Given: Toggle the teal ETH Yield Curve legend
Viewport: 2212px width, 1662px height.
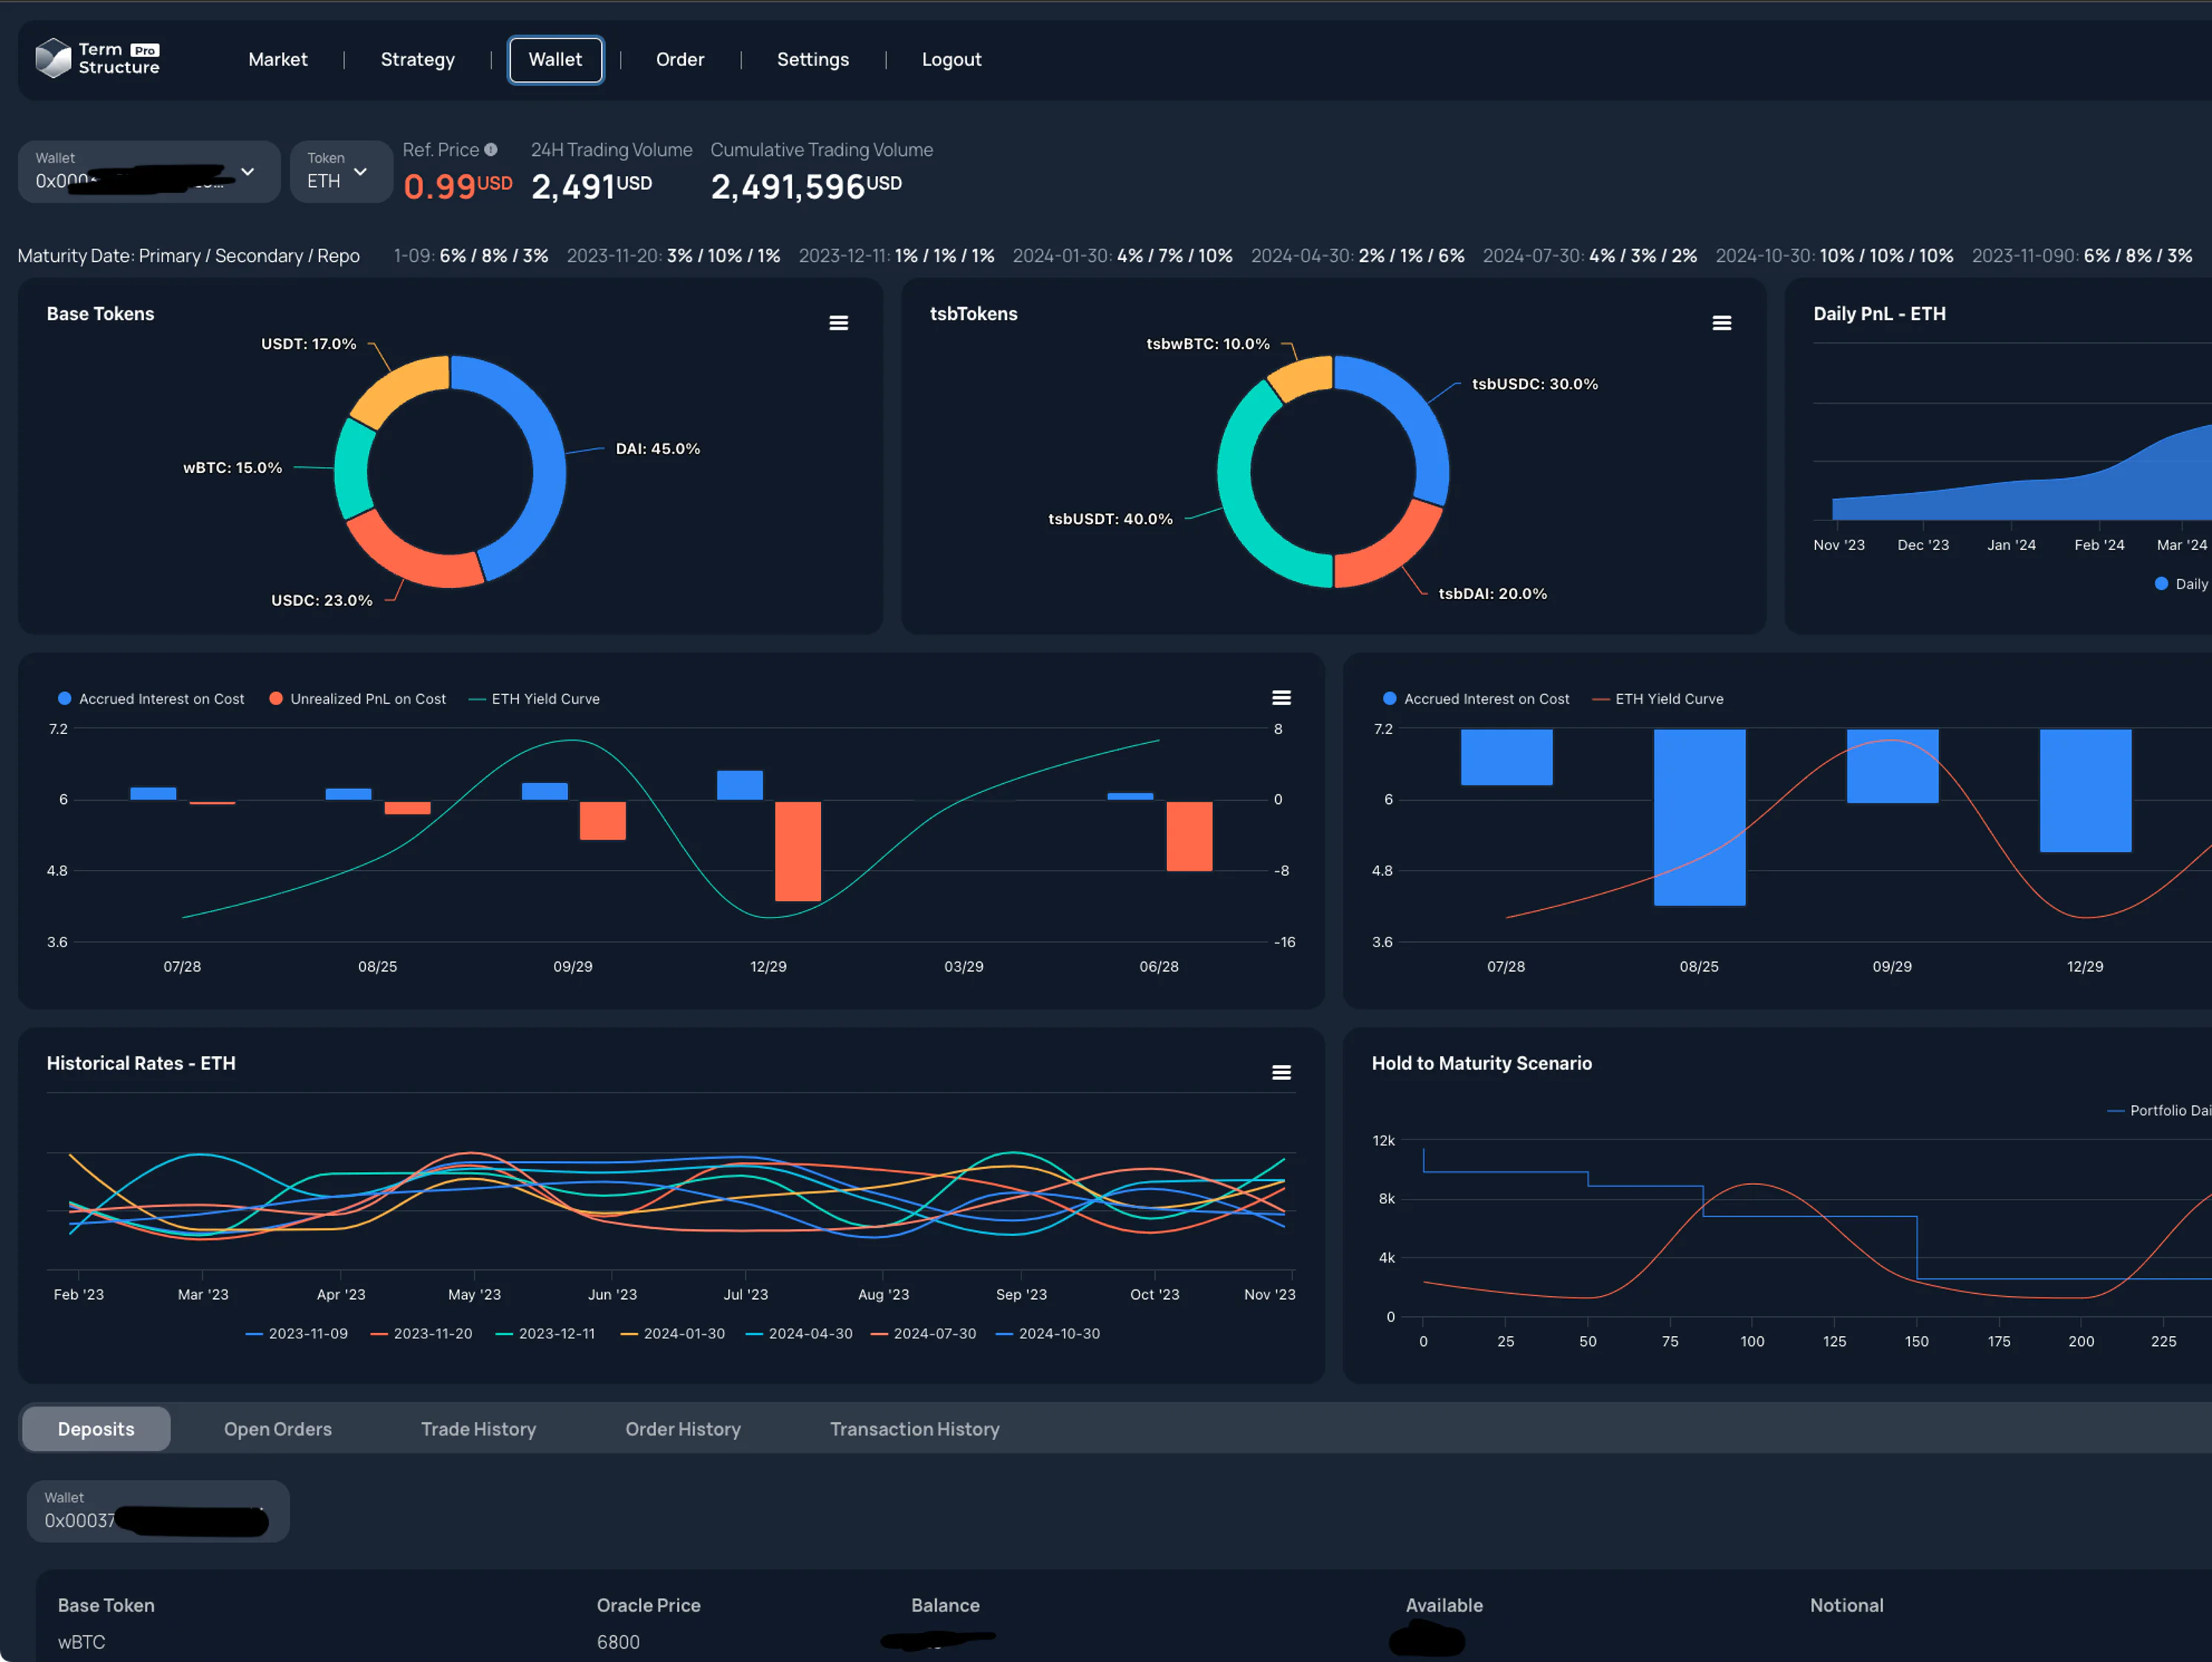Looking at the screenshot, I should pos(534,699).
